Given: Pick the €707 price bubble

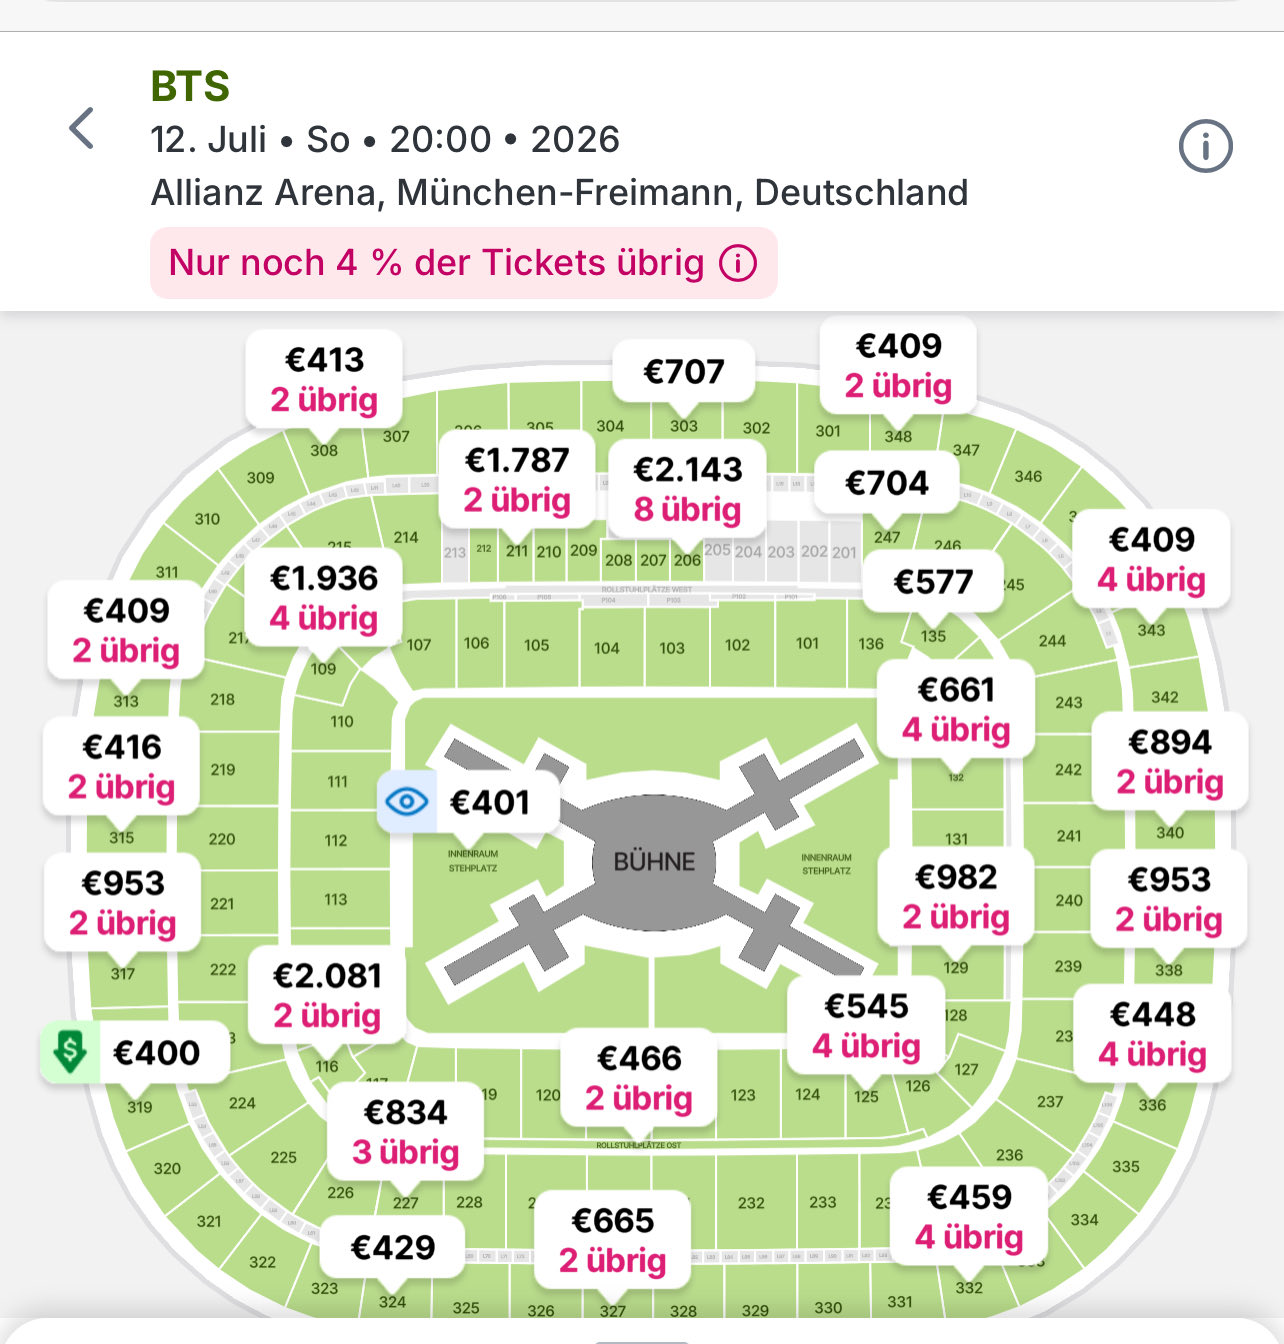Looking at the screenshot, I should [684, 372].
